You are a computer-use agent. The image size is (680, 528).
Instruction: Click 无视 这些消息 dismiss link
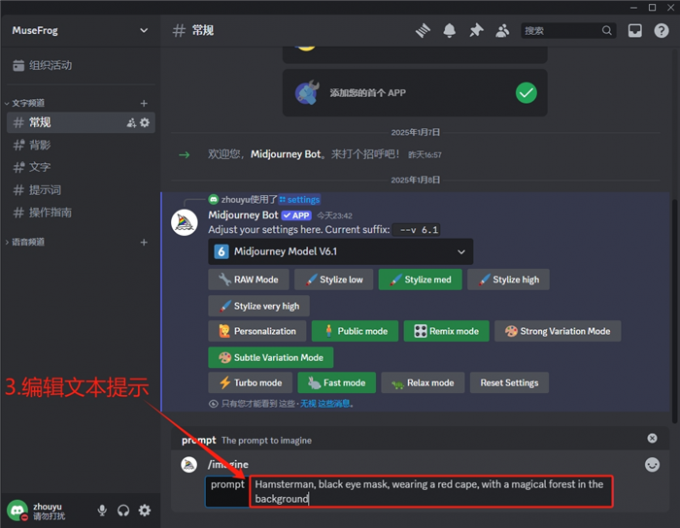pos(325,404)
